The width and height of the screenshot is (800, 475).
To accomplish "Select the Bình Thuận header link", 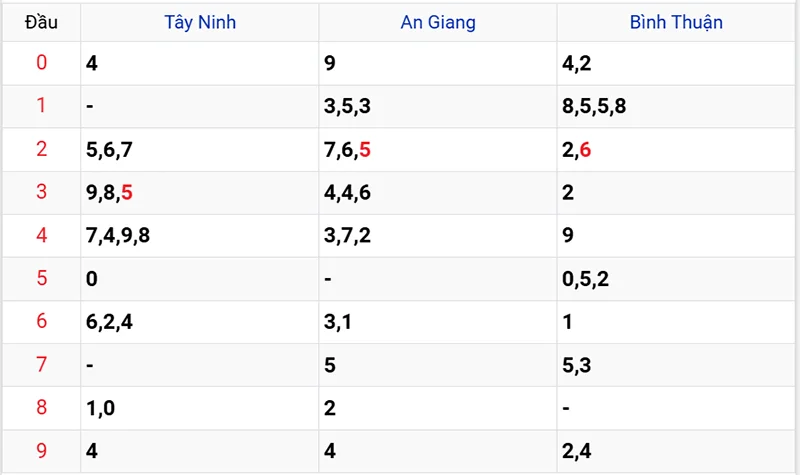I will point(676,22).
